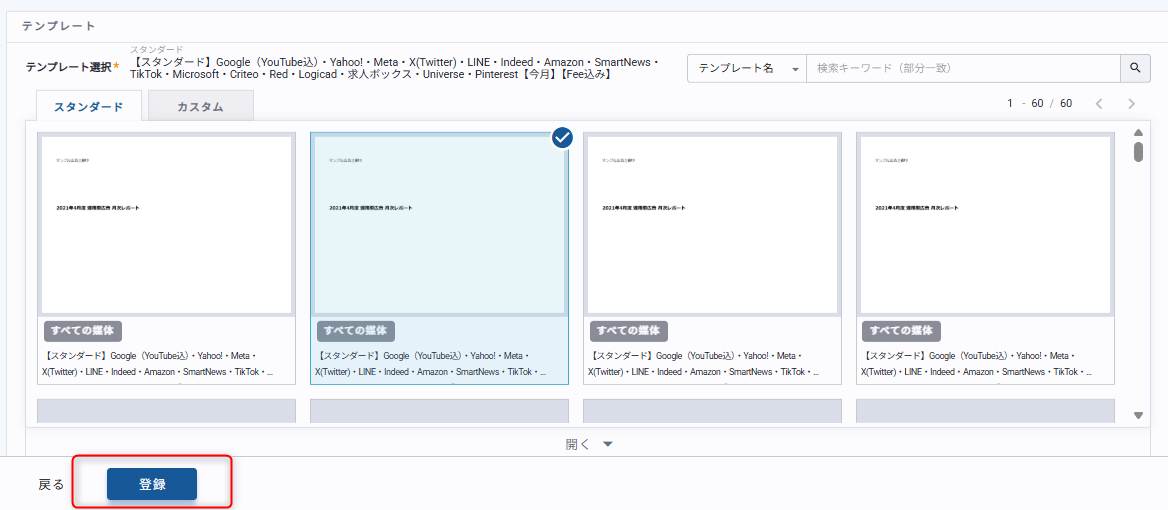
Task: Go to previous page arrow
Action: pos(1099,104)
